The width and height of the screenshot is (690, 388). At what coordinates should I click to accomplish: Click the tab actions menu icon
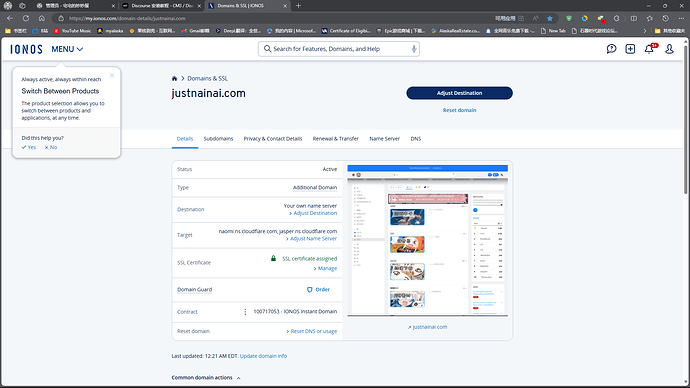22,6
